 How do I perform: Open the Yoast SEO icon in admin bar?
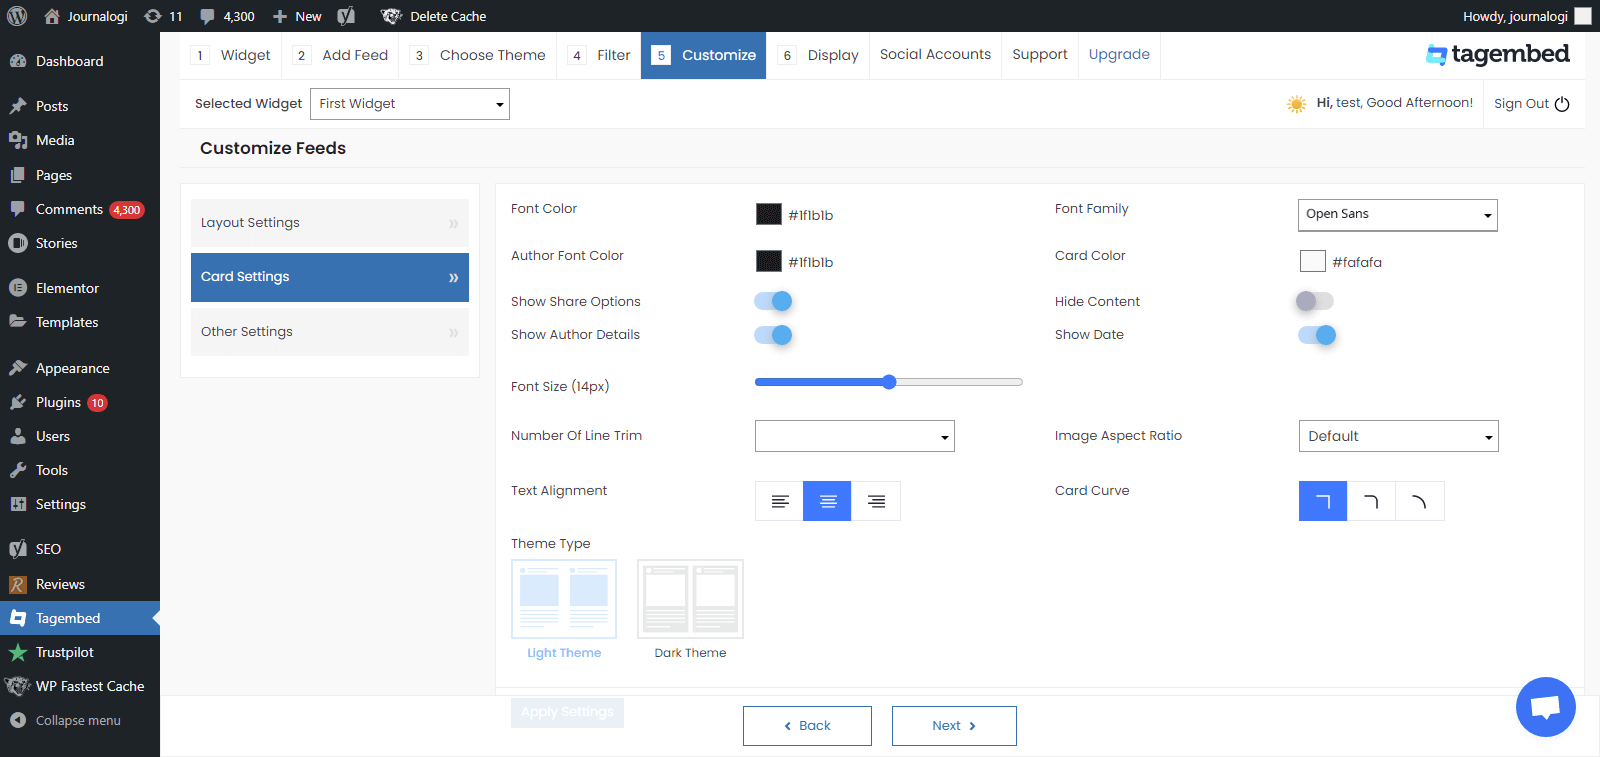pyautogui.click(x=346, y=16)
